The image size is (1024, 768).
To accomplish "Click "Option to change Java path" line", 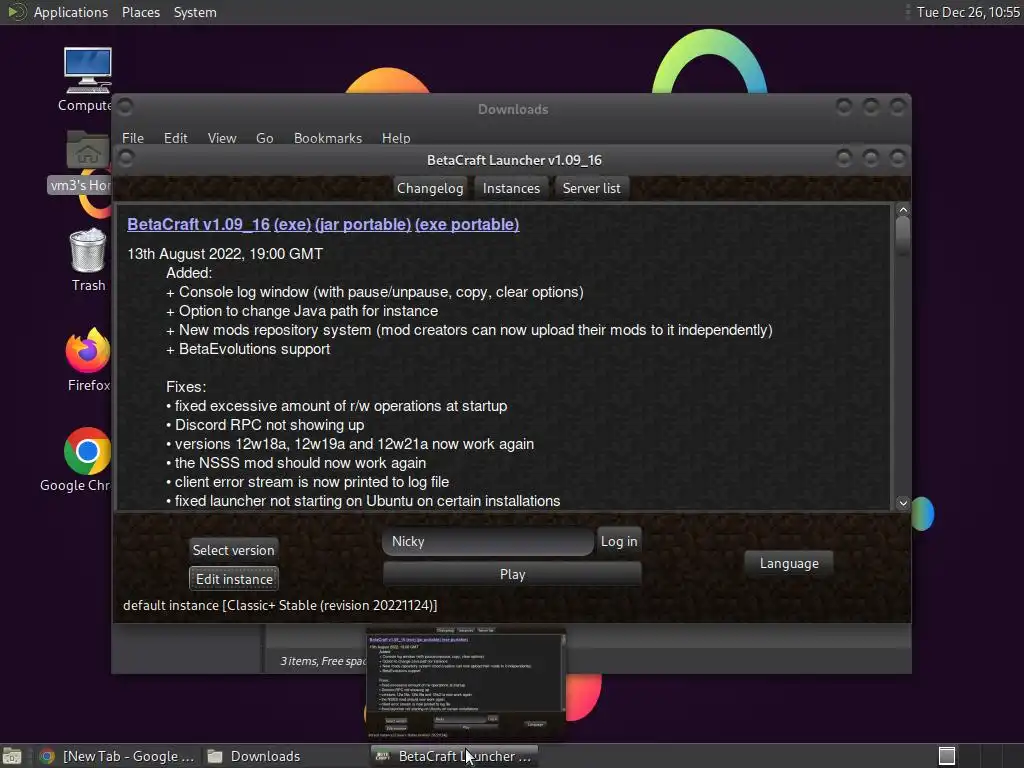I will (302, 312).
